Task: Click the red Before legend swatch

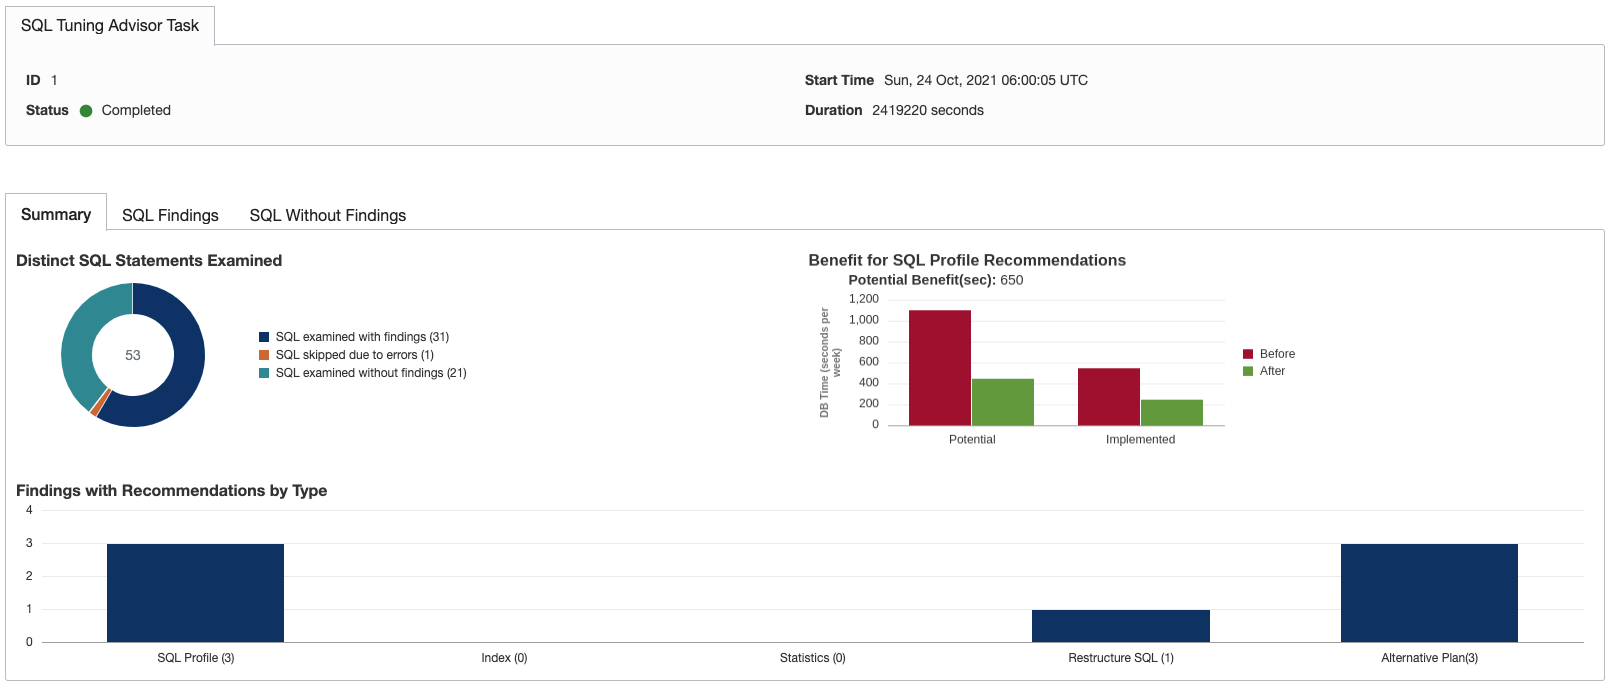Action: tap(1248, 354)
